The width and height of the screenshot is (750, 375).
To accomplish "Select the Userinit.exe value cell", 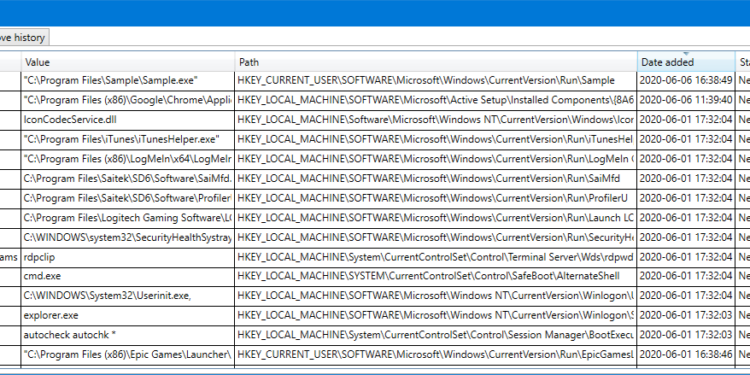I will pyautogui.click(x=128, y=296).
